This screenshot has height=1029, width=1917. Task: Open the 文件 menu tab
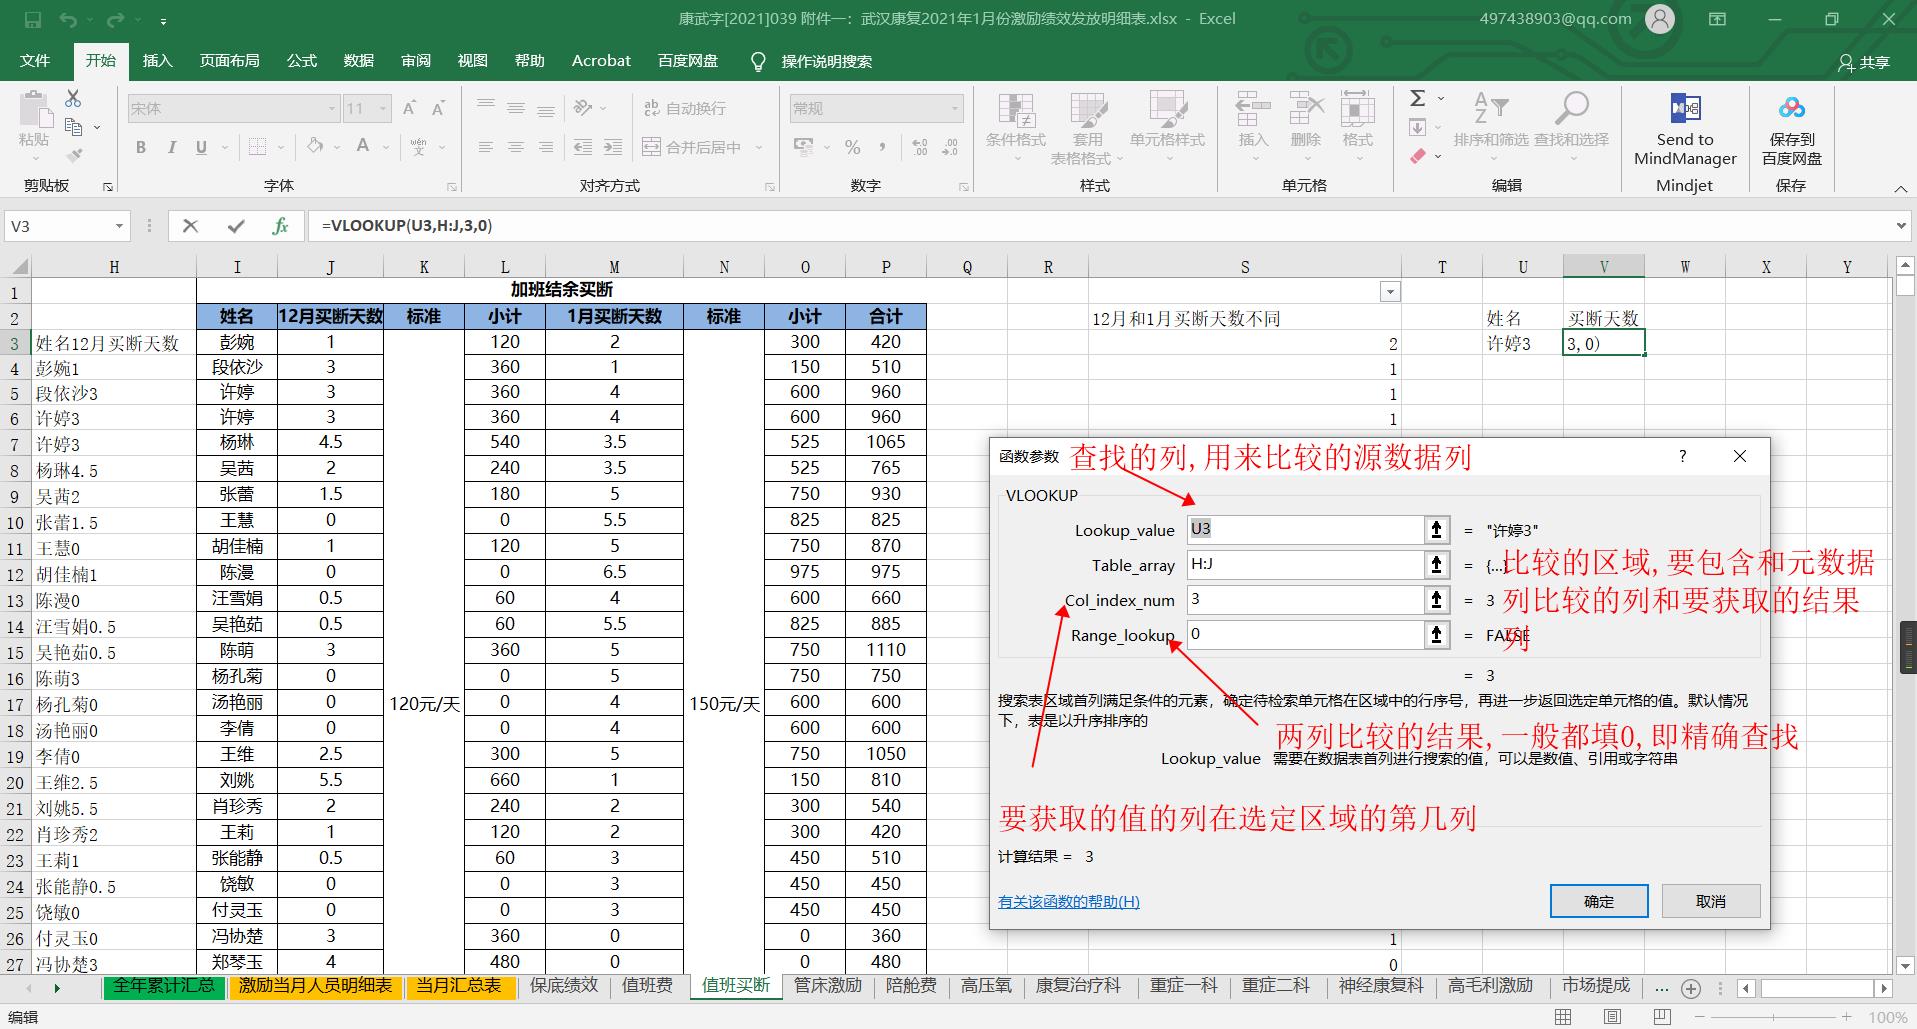point(35,61)
